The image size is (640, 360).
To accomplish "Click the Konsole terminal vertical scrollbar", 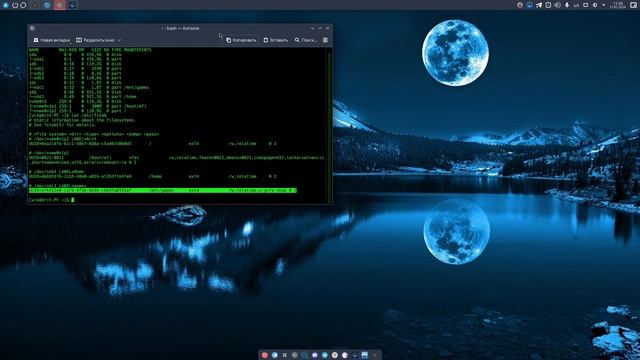I will click(329, 126).
